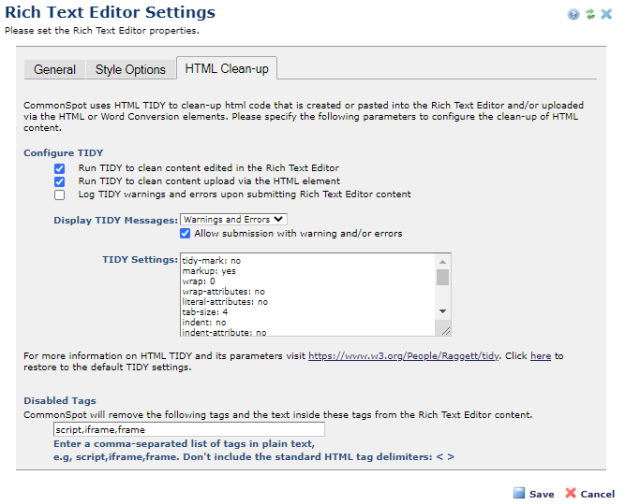Switch to the General tab
Screen dimensions: 625x504
54,70
